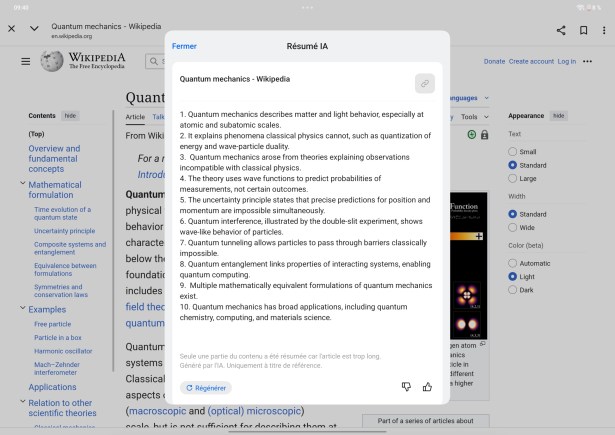The height and width of the screenshot is (435, 615).
Task: Select the Small text size radio
Action: 512,151
